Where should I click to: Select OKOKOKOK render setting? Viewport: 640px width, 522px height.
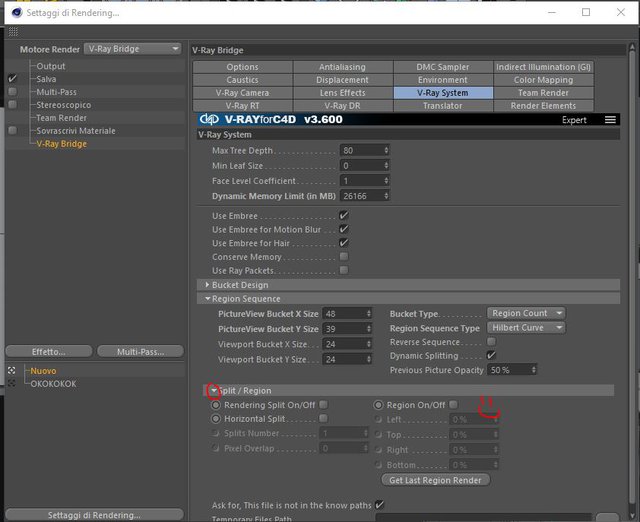pos(53,384)
